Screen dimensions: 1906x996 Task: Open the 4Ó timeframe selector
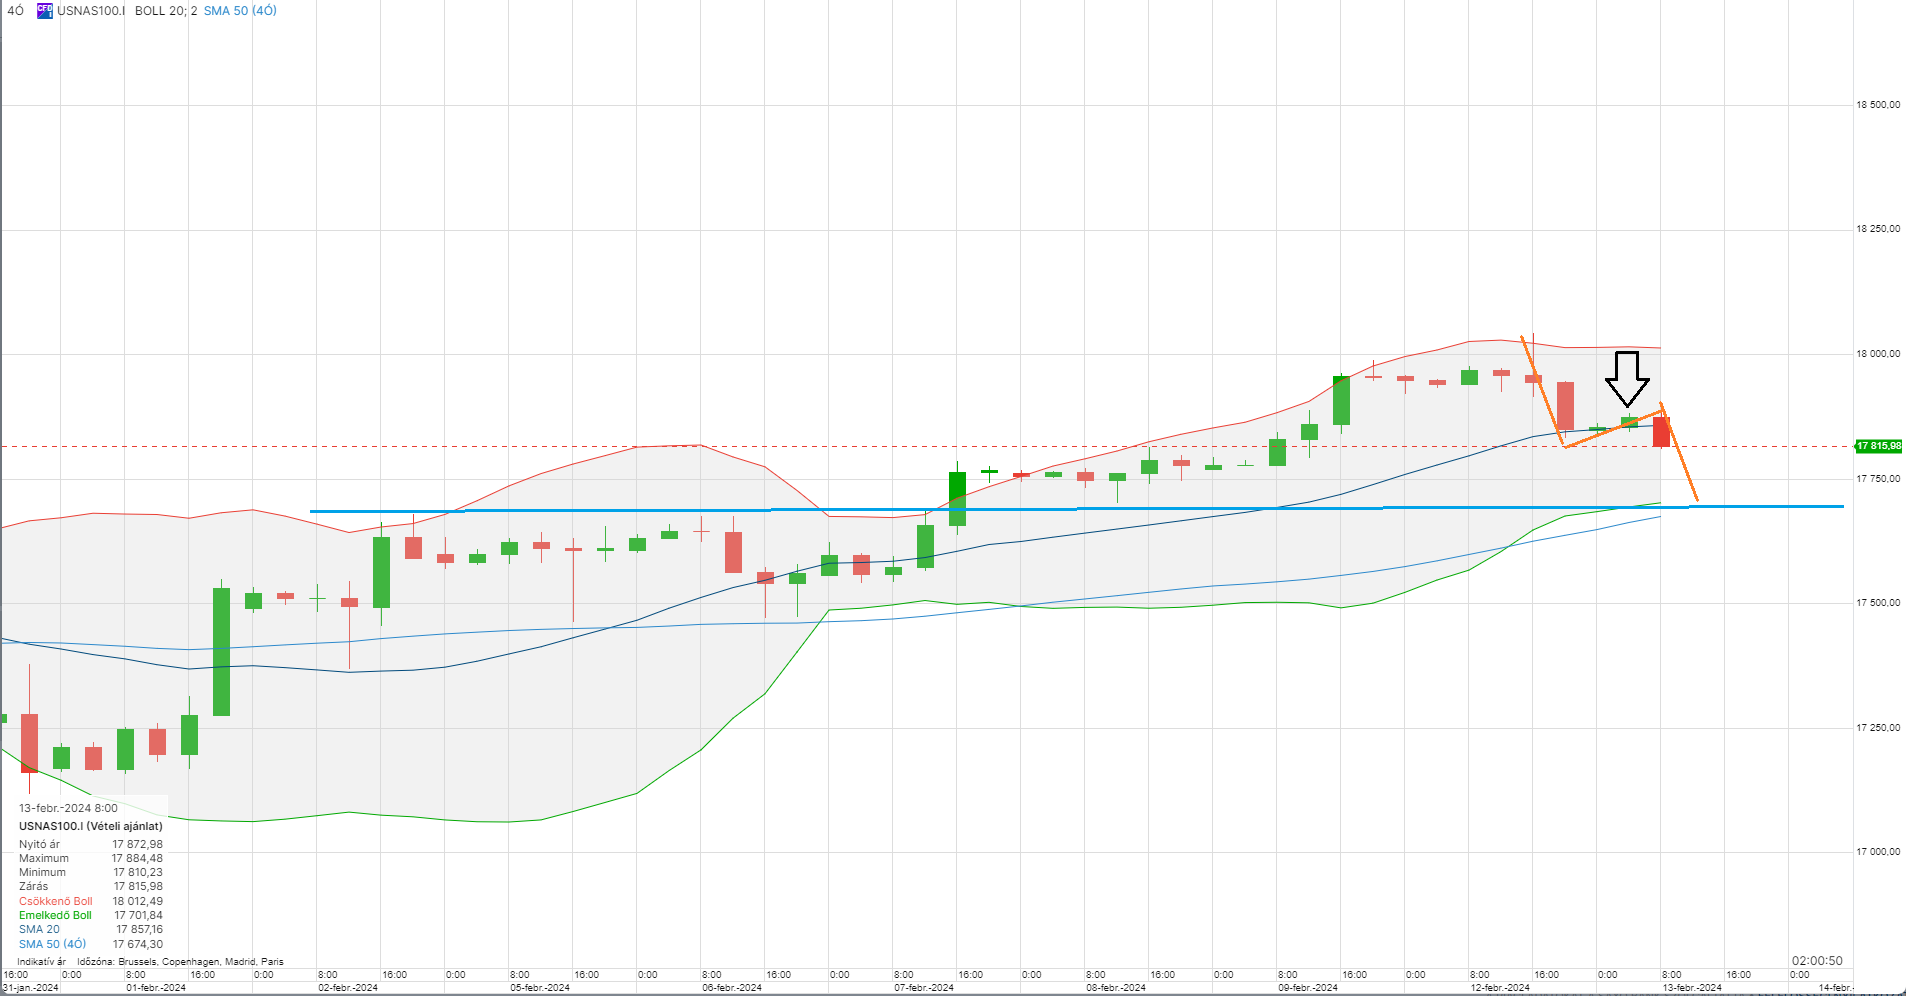point(15,11)
